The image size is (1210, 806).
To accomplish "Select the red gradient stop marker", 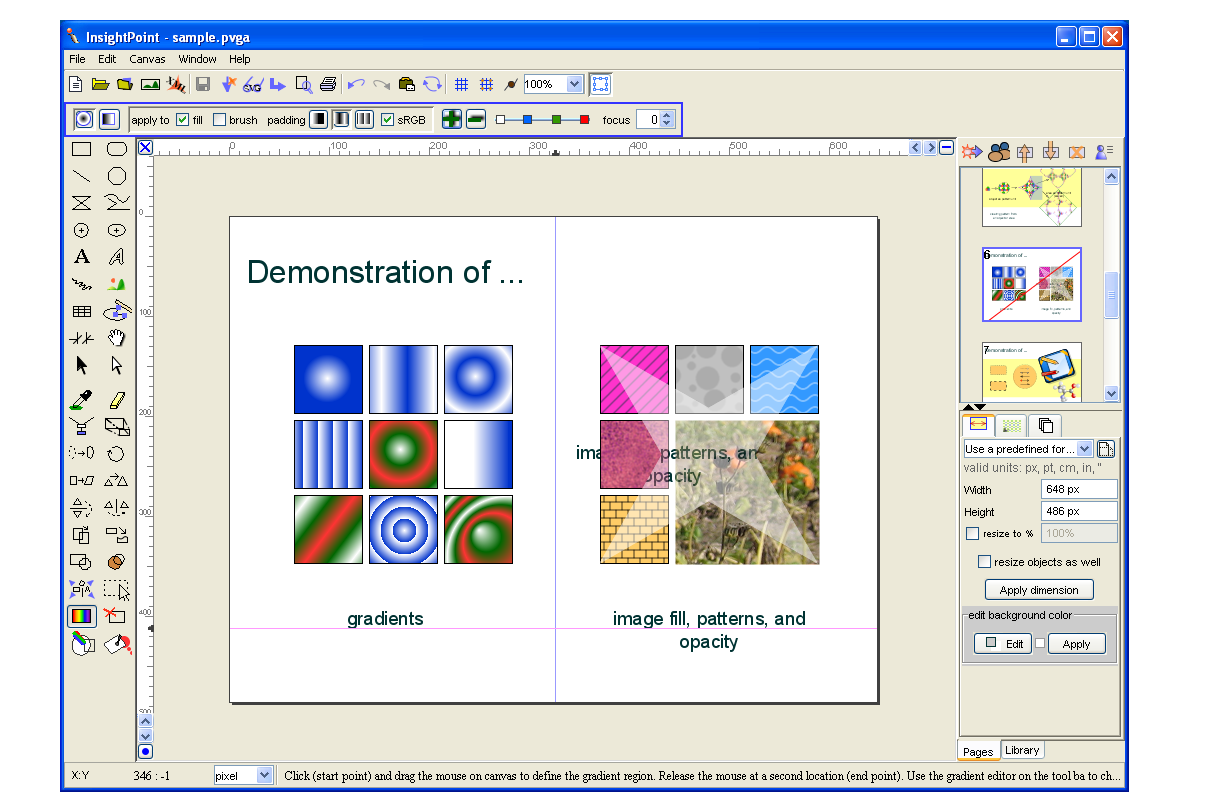I will [585, 120].
